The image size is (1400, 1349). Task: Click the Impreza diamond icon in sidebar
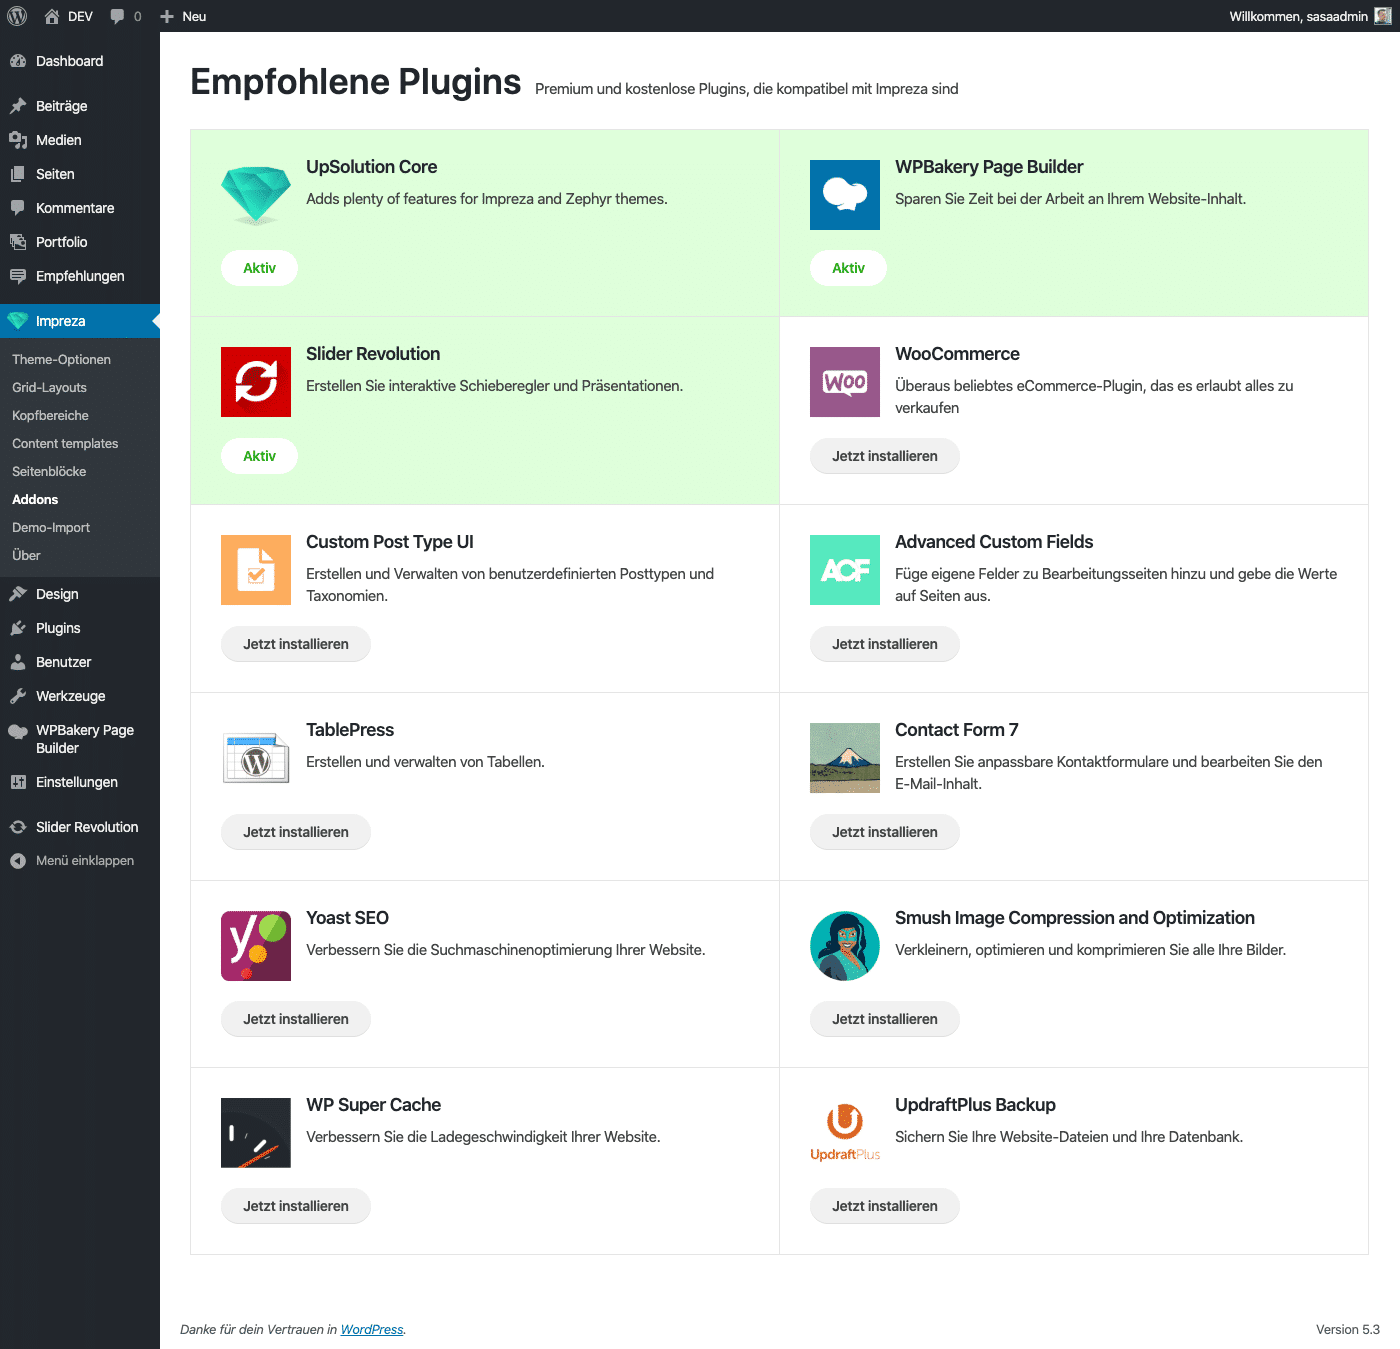point(18,321)
